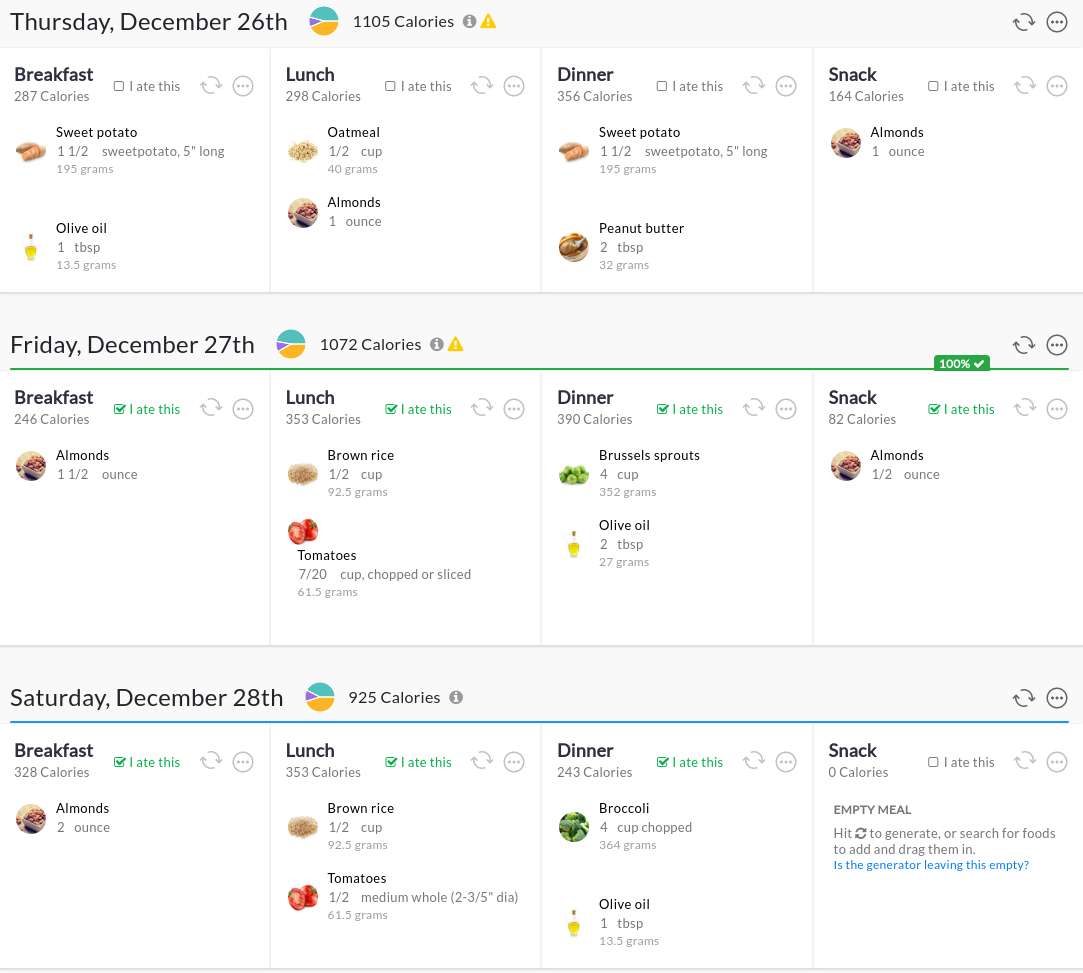Screen dimensions: 1083x973
Task: Uncheck Saturday Breakfast I ate this
Action: (119, 762)
